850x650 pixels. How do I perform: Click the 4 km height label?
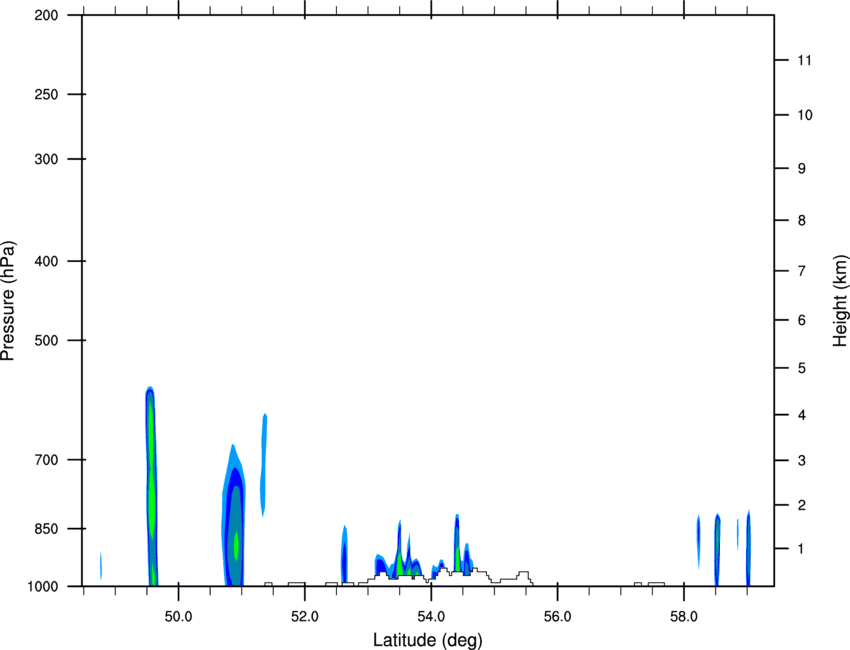point(802,415)
